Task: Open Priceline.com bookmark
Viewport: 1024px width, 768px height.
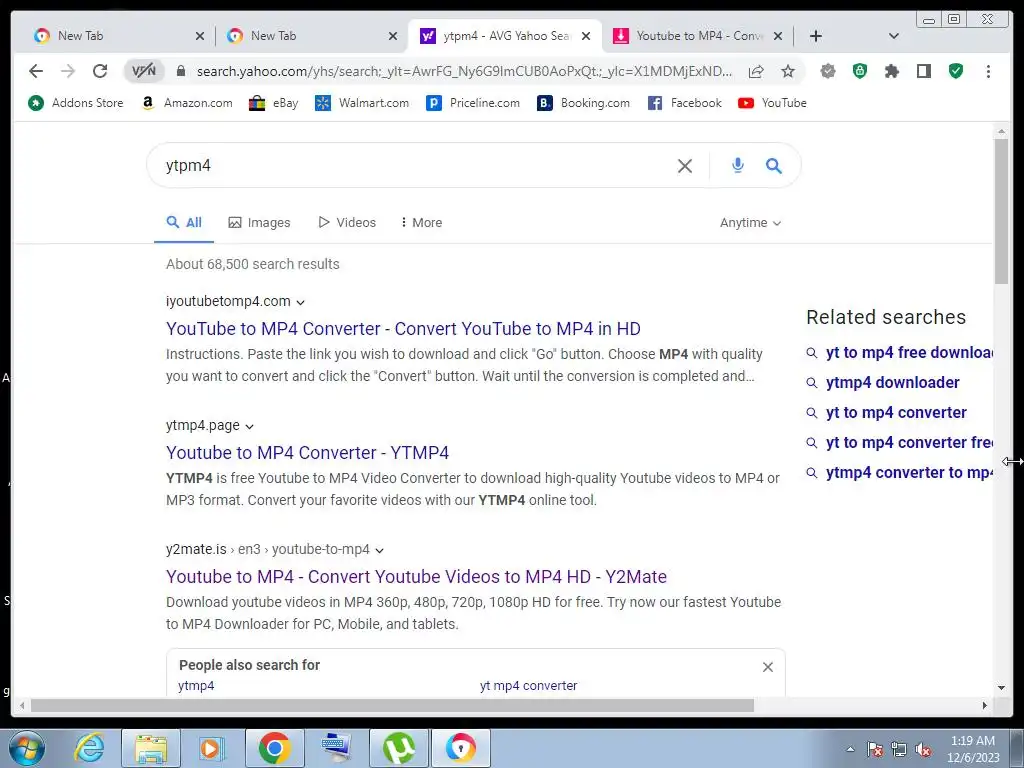Action: click(473, 103)
